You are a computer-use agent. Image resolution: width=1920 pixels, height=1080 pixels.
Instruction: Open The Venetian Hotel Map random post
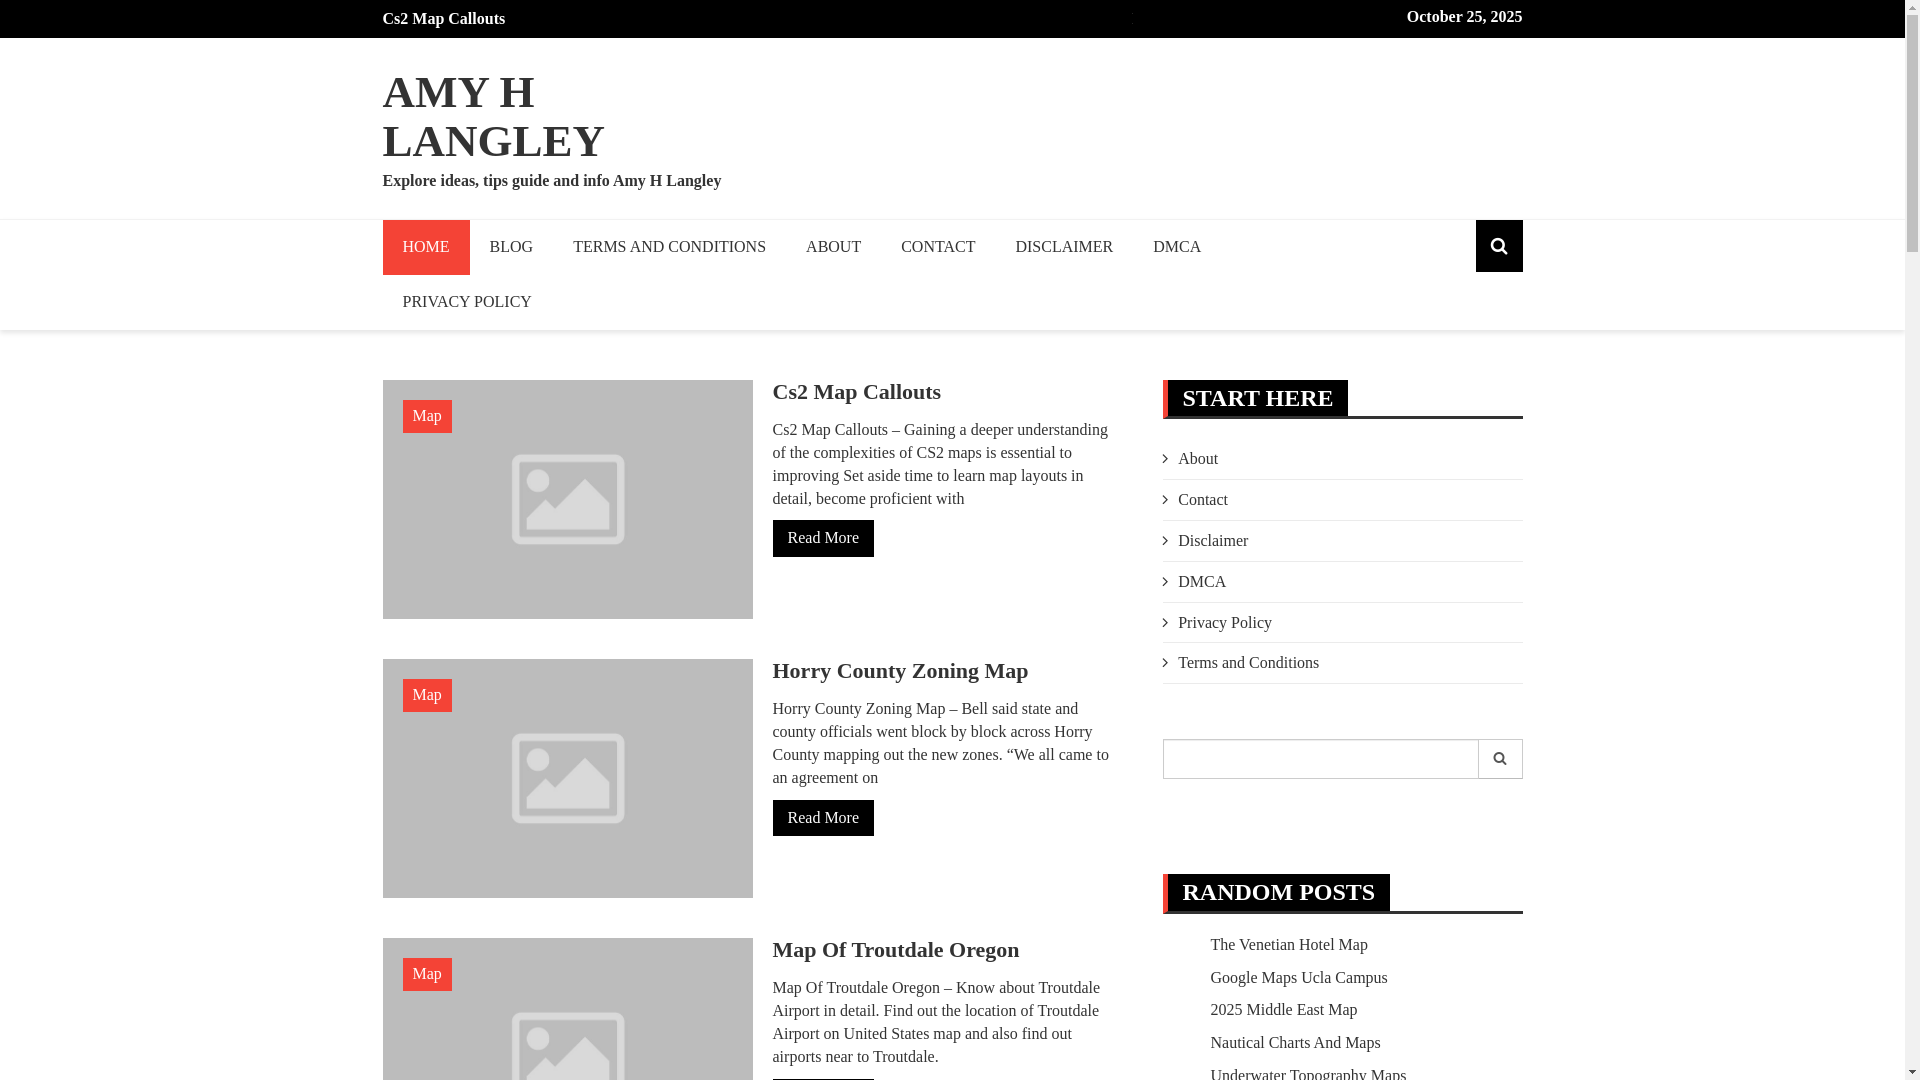[x=1288, y=945]
